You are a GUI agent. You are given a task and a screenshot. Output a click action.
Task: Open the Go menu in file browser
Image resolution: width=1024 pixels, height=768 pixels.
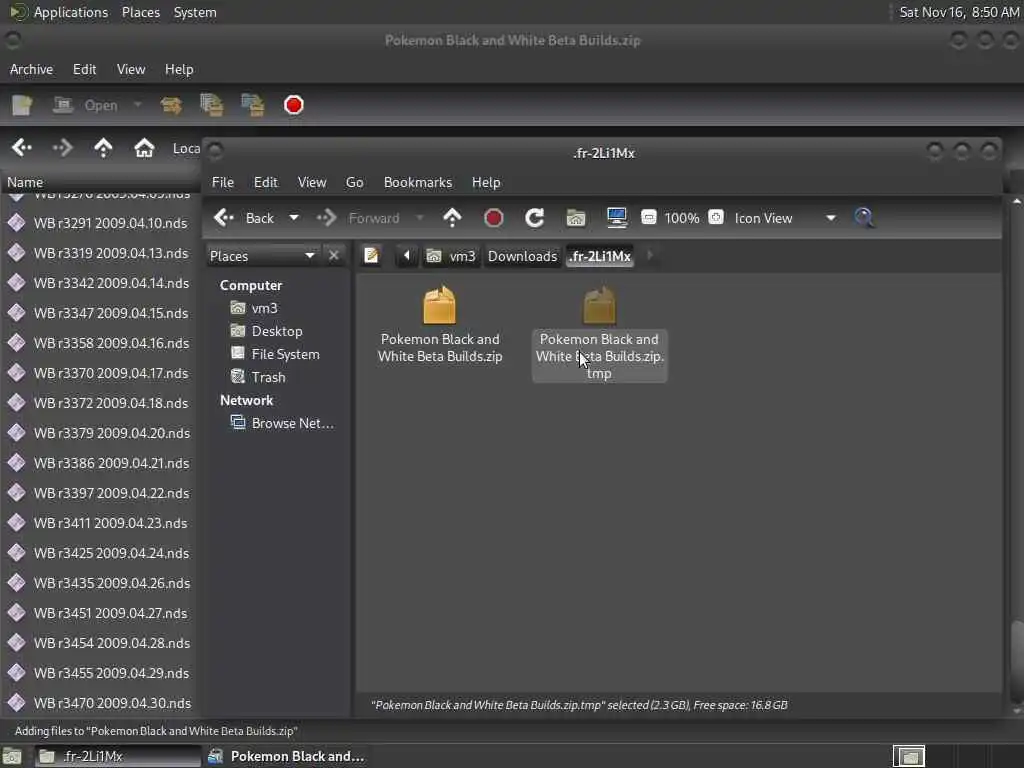tap(355, 183)
